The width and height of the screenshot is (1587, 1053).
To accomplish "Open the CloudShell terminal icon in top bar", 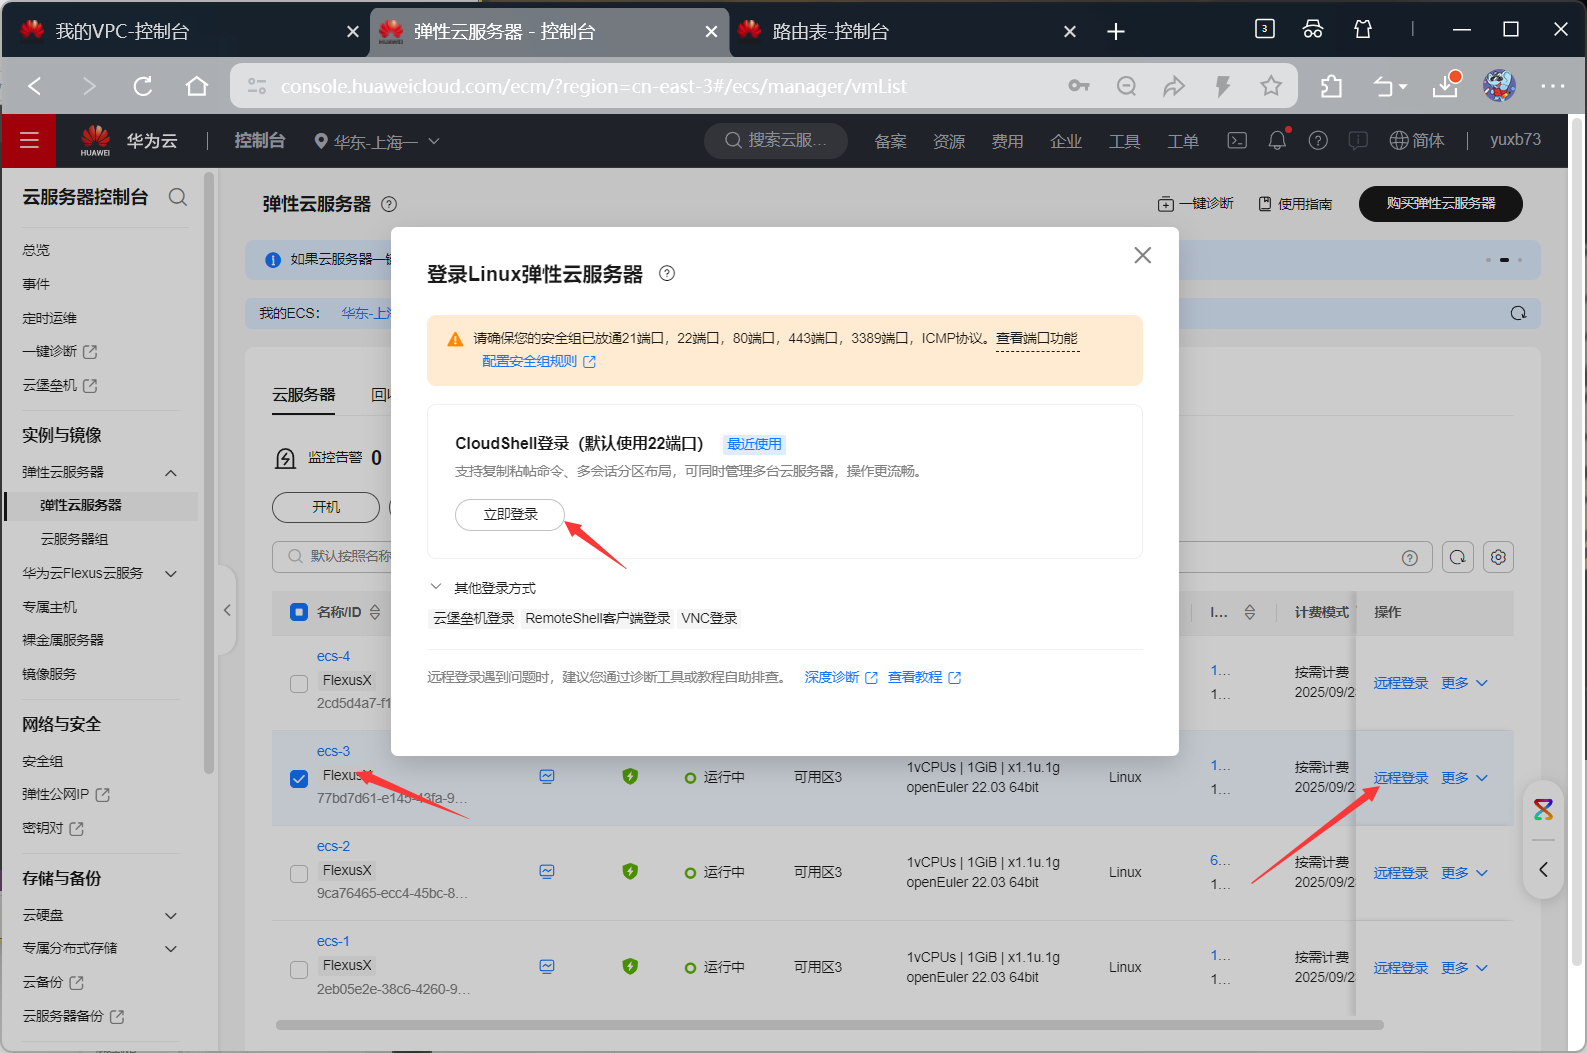I will [x=1237, y=141].
